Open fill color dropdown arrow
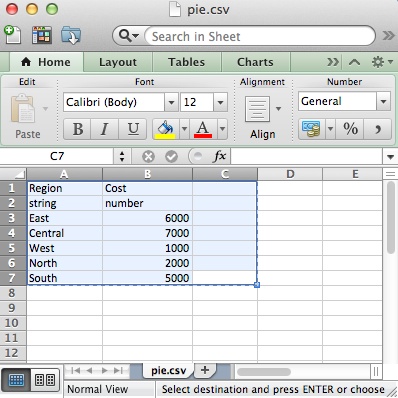This screenshot has height=398, width=398. click(184, 129)
